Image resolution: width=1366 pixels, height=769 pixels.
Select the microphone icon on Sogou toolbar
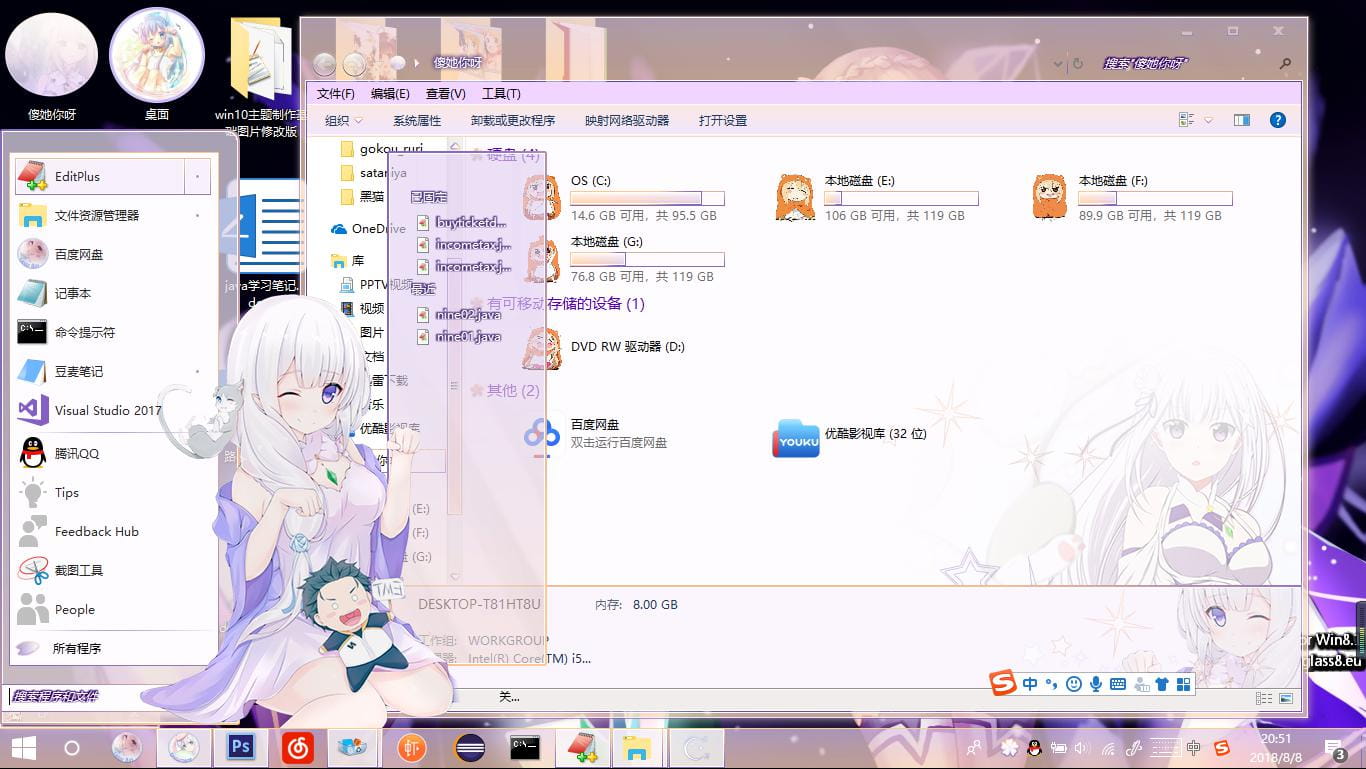[x=1095, y=684]
